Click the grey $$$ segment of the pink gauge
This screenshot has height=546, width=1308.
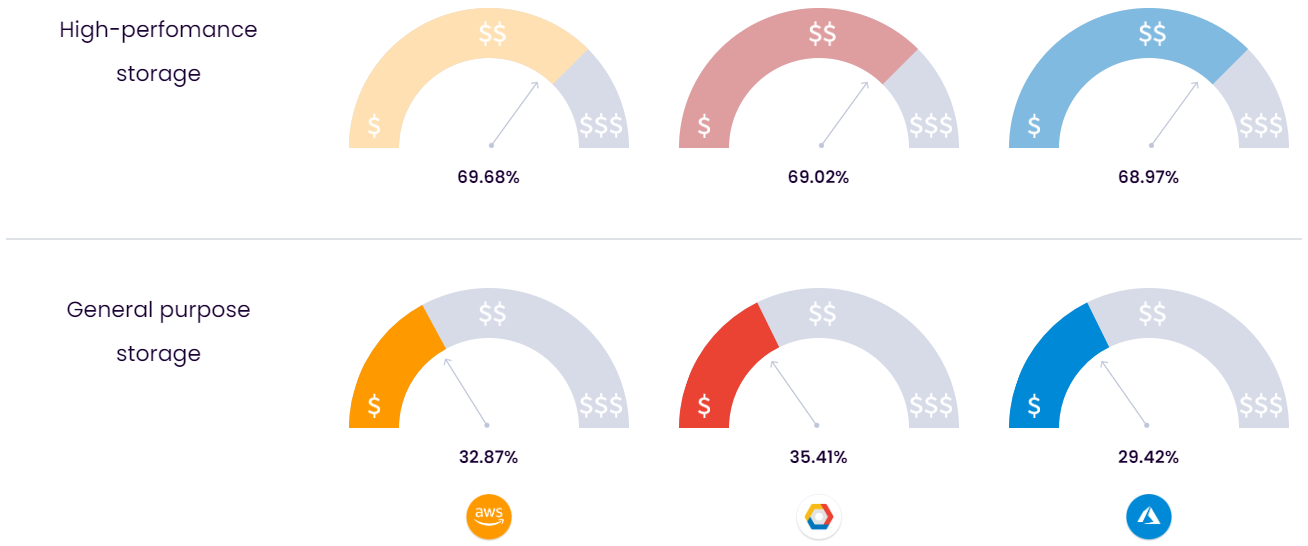point(931,125)
